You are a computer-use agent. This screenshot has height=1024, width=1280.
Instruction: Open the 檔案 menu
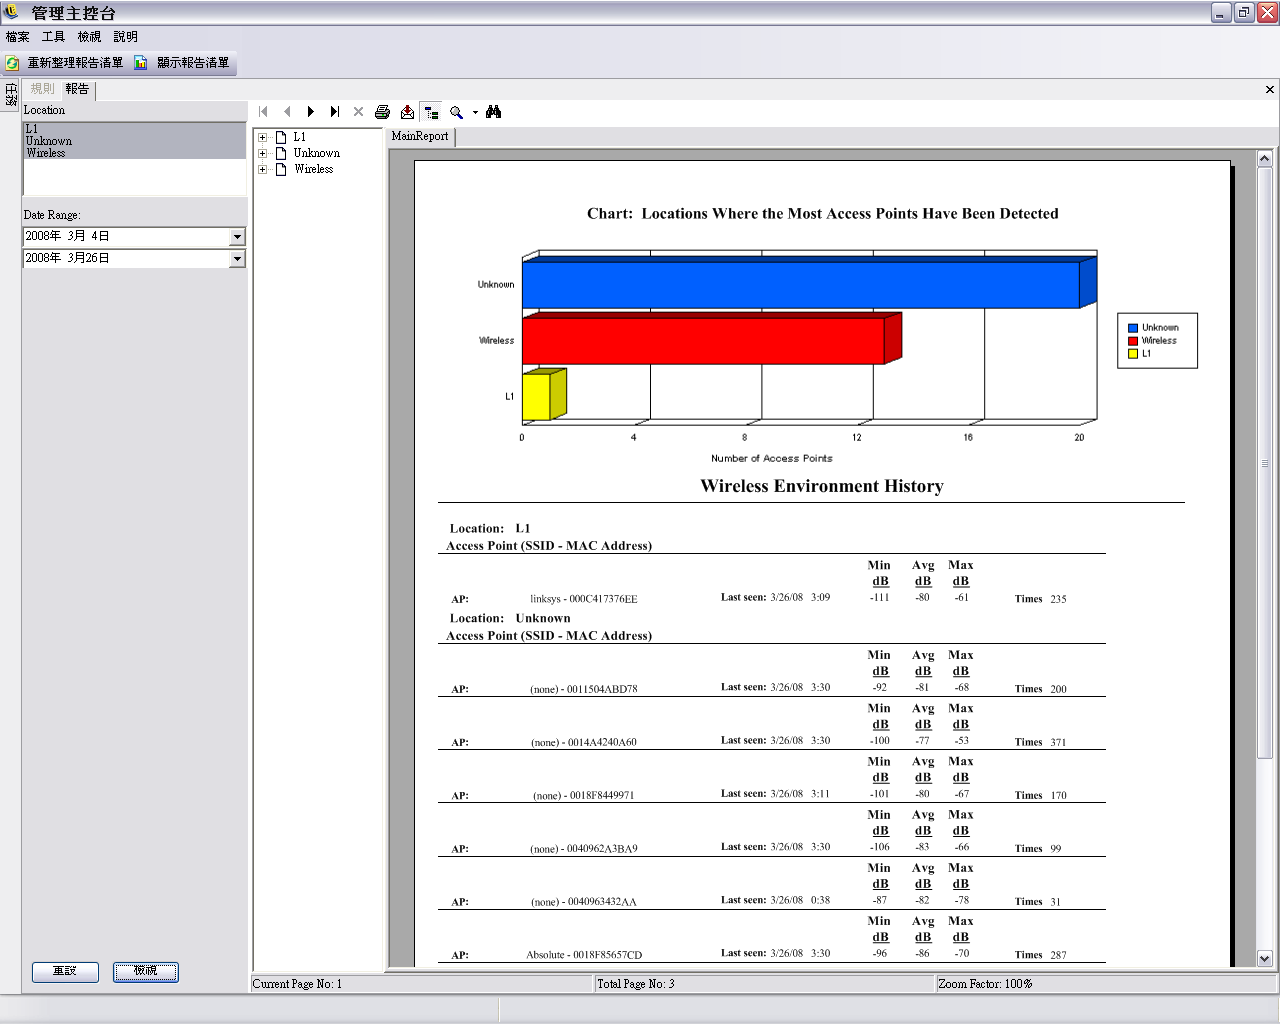[18, 37]
